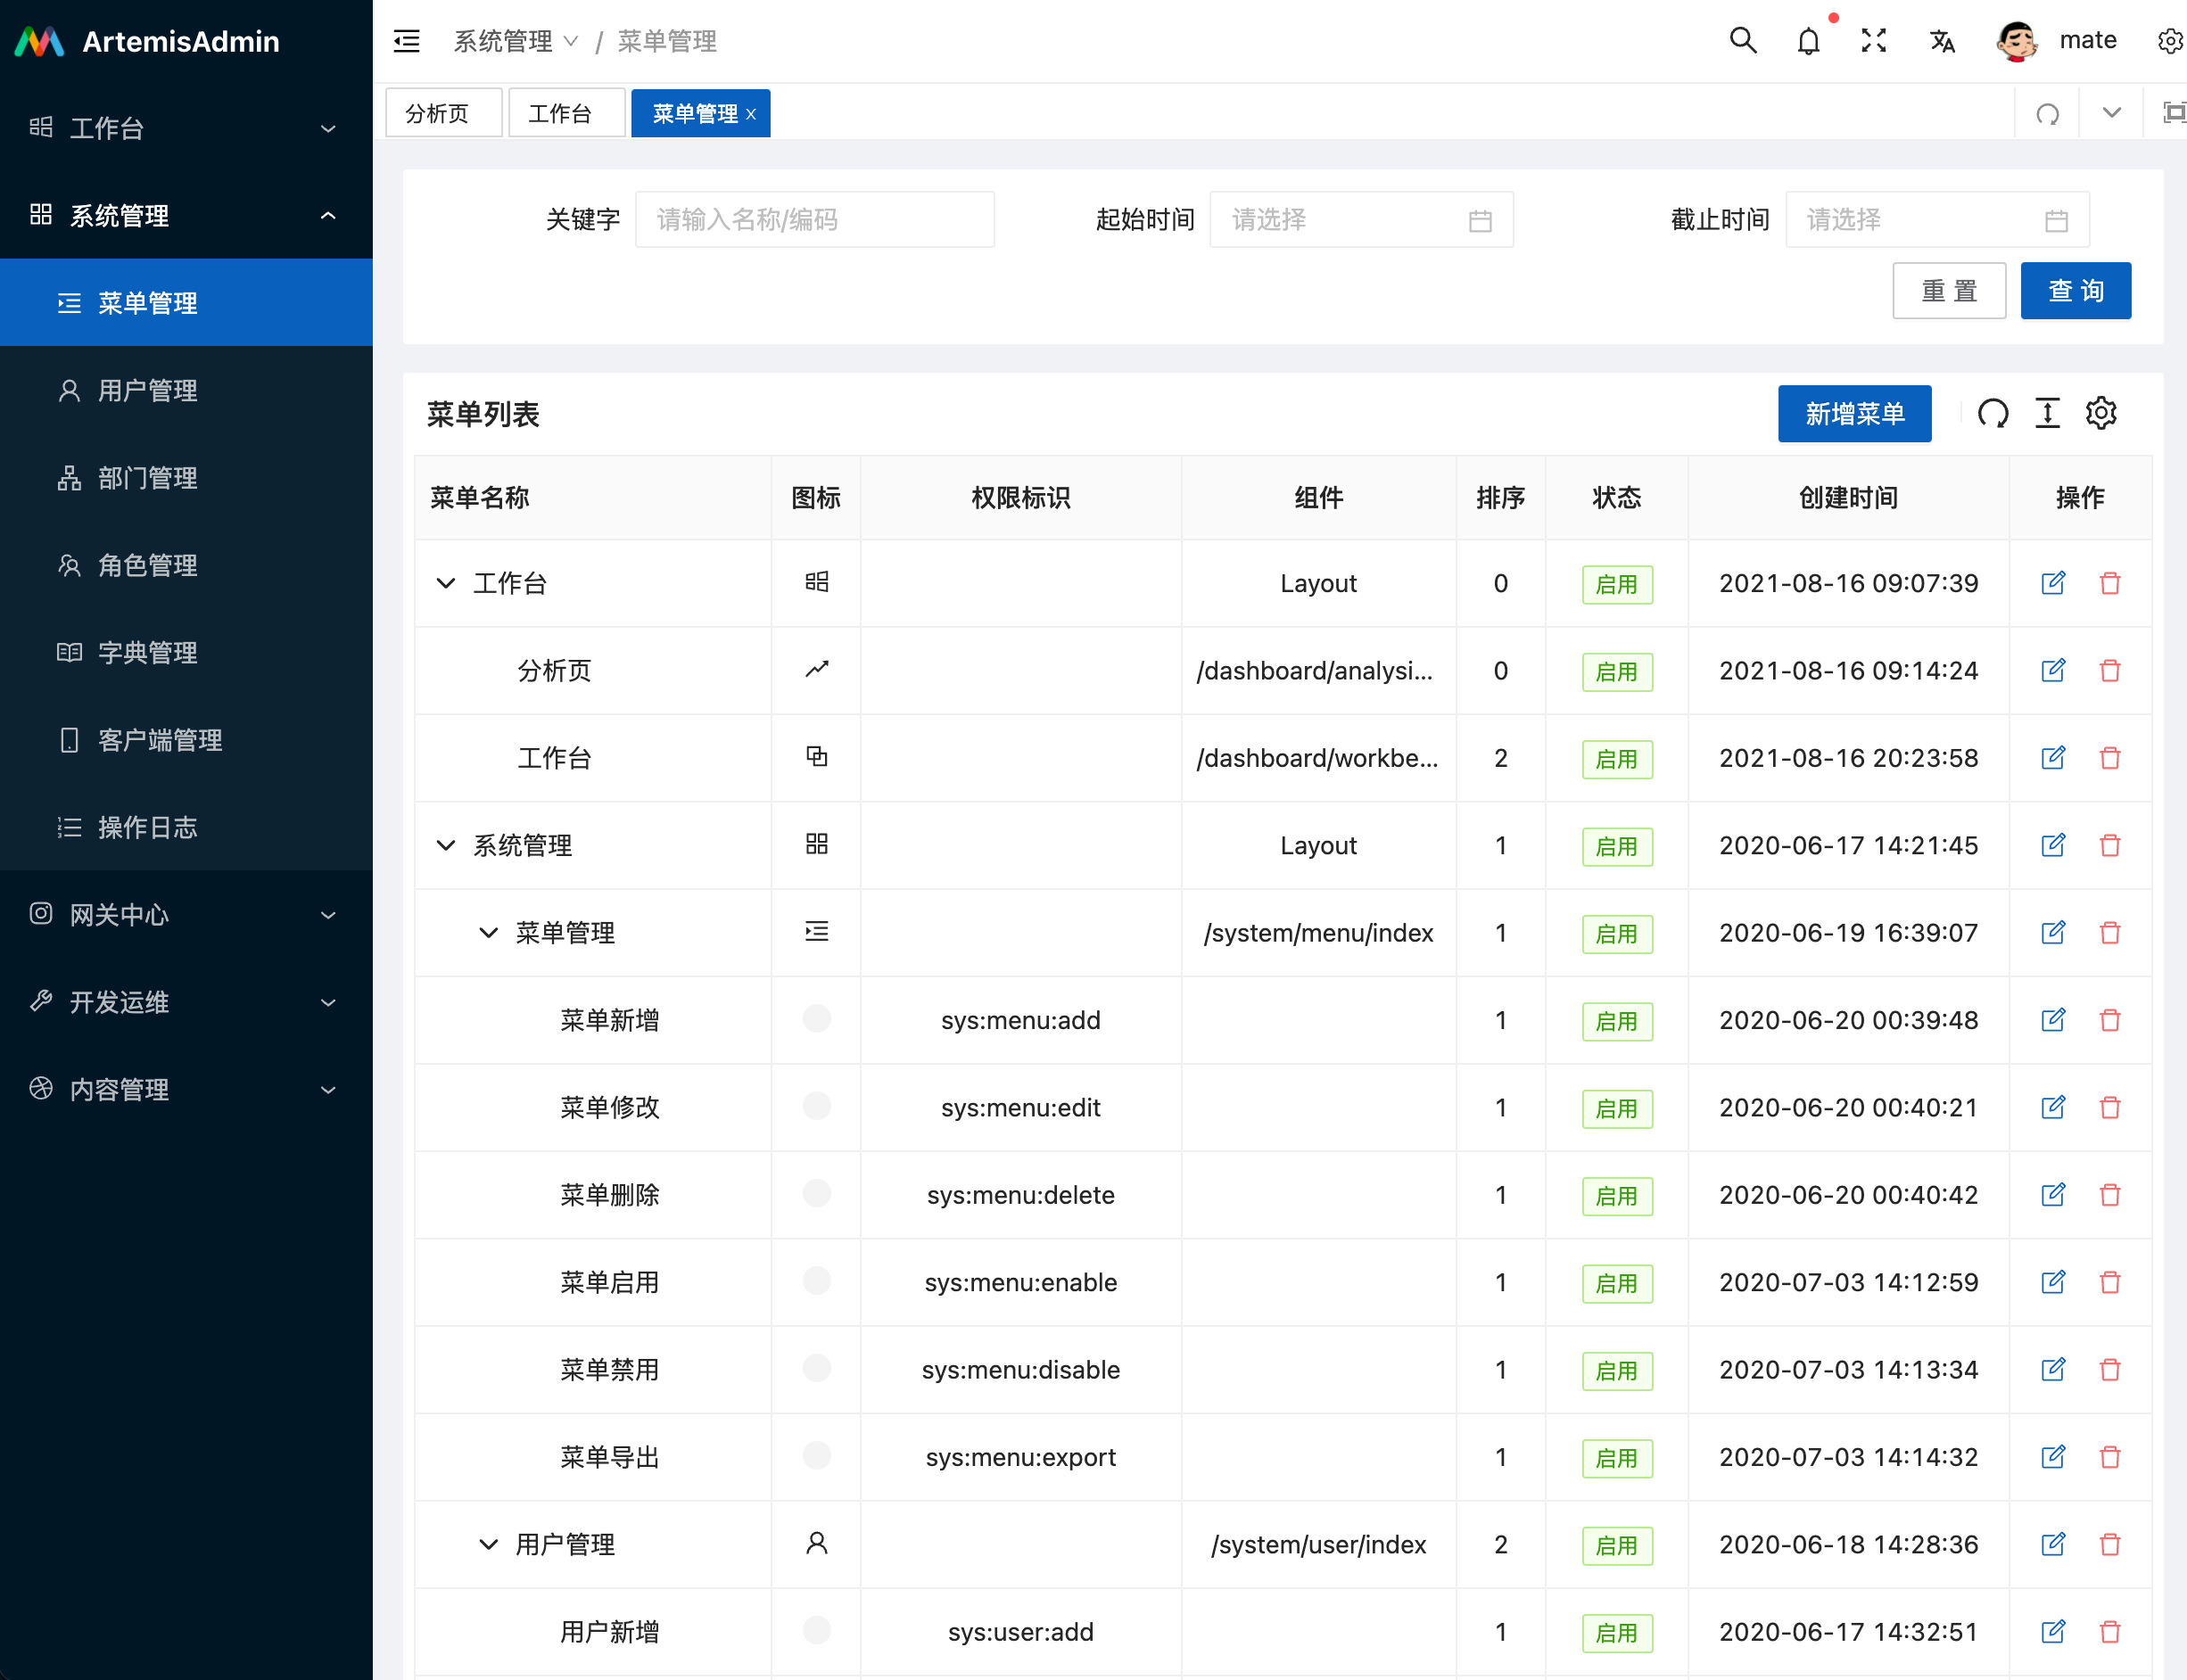Screen dimensions: 2187x1680
Task: Open 起始时间 date picker
Action: [x=1360, y=220]
